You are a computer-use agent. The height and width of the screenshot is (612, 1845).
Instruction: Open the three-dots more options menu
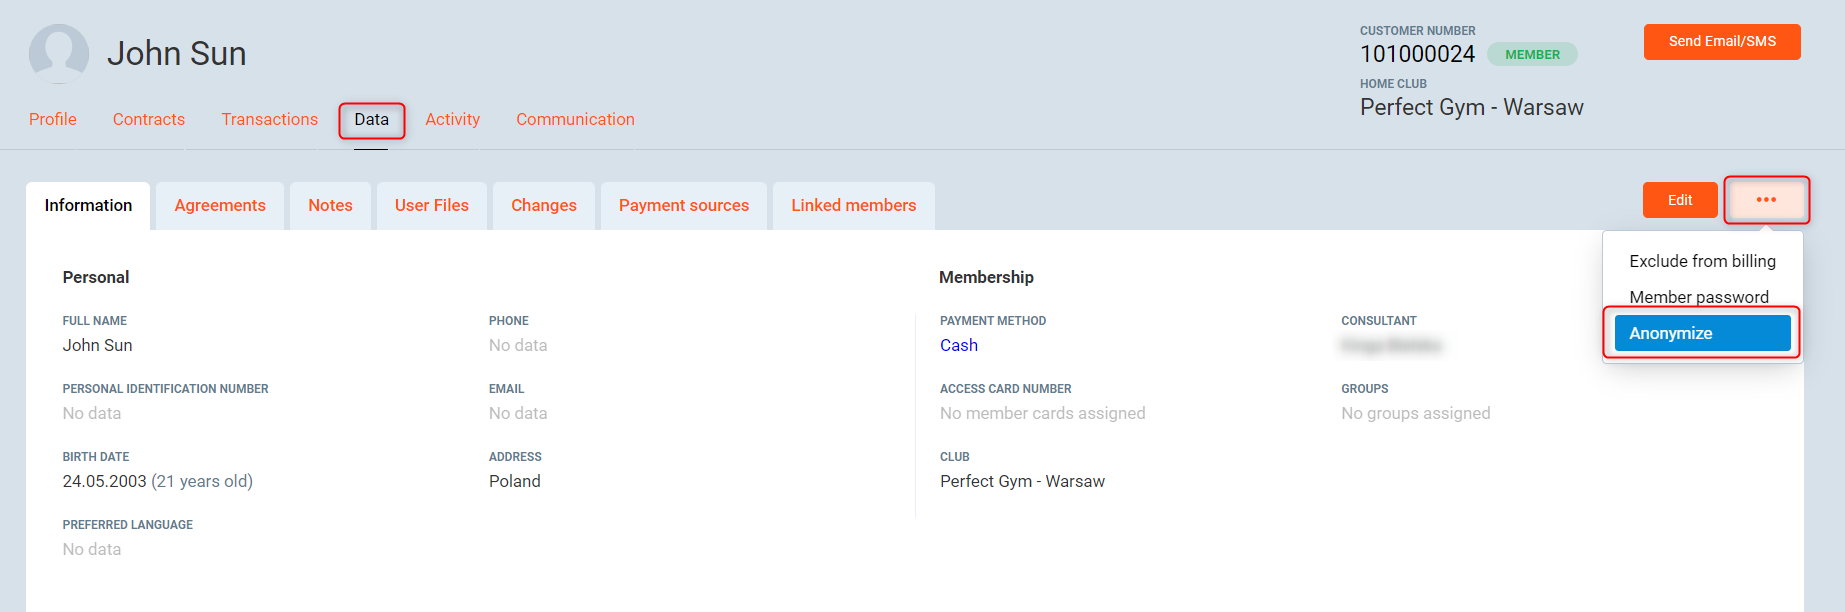click(x=1766, y=200)
